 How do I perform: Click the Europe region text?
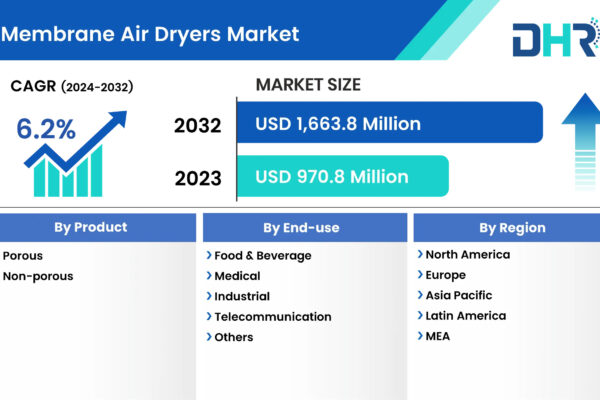click(446, 275)
